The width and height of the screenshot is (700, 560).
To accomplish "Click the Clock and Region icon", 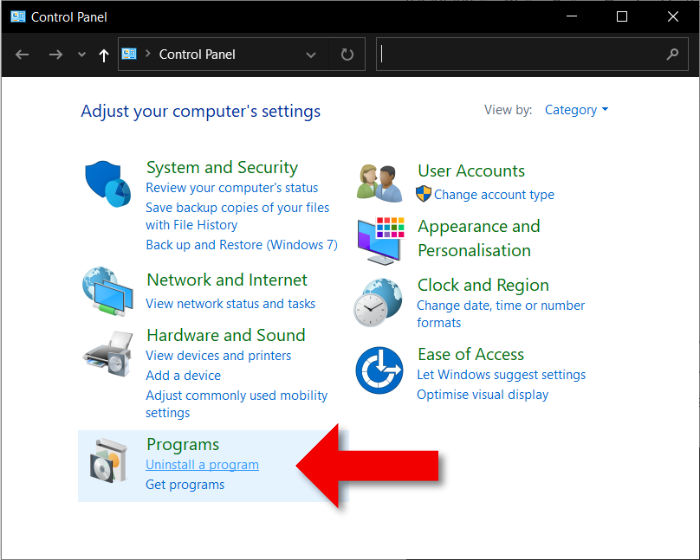I will (x=378, y=302).
